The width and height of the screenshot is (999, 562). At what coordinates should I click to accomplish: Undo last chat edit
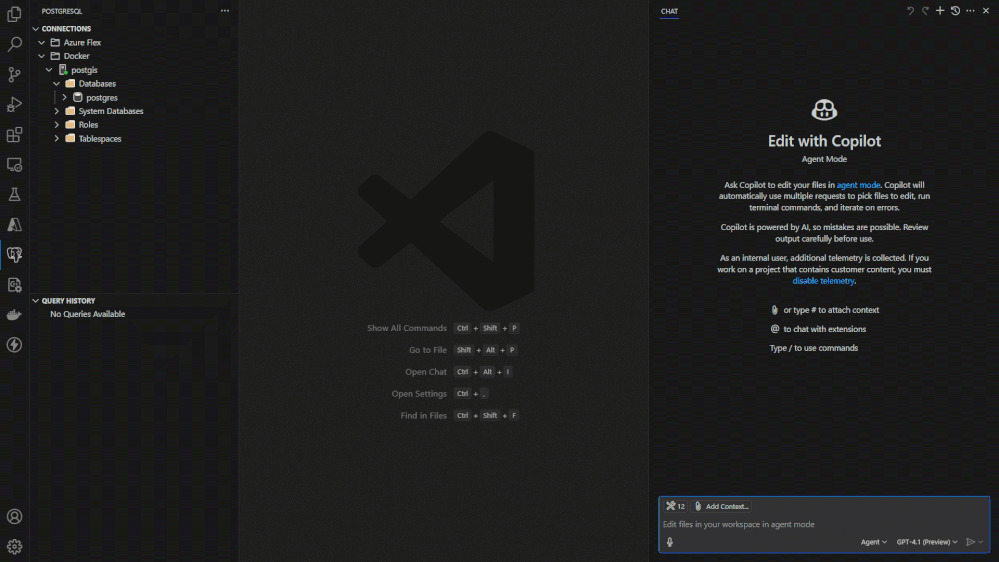point(910,11)
